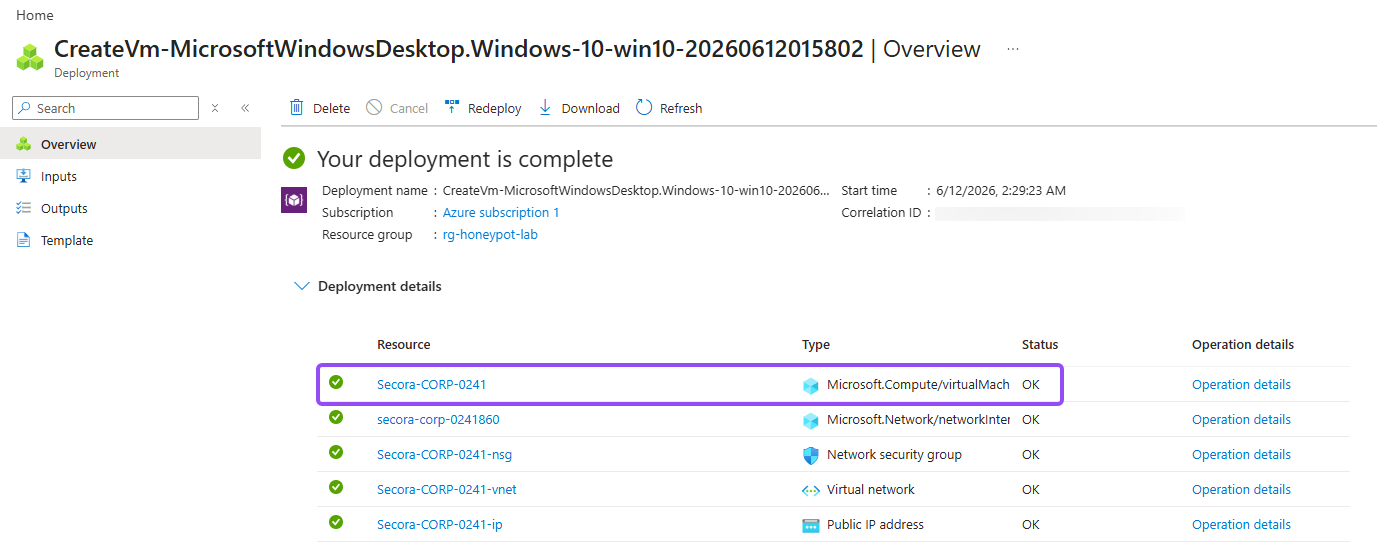The height and width of the screenshot is (554, 1377).
Task: Open the Secora-CORP-0241-vnet resource link
Action: coord(447,489)
